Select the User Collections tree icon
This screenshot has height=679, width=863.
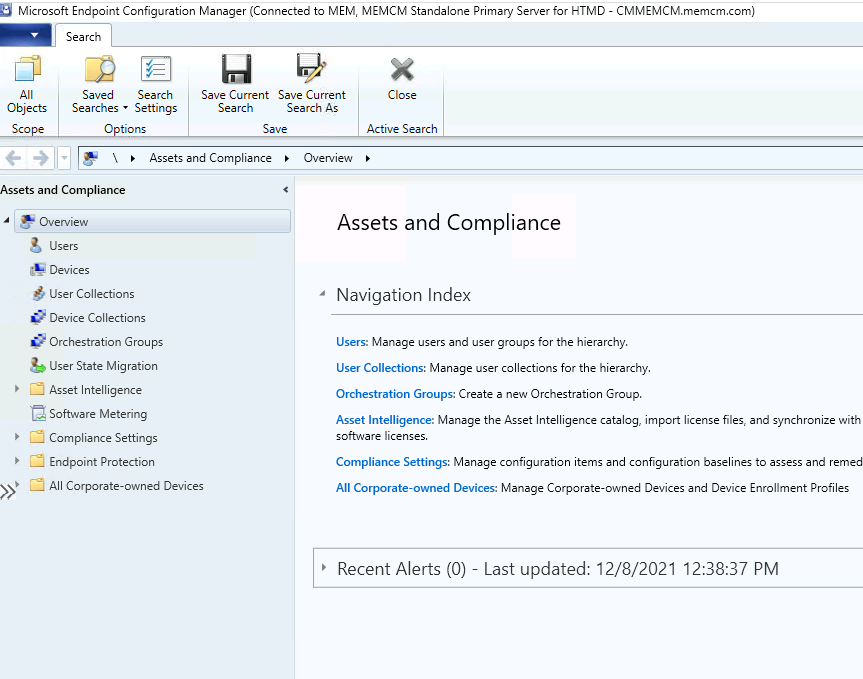tap(38, 294)
